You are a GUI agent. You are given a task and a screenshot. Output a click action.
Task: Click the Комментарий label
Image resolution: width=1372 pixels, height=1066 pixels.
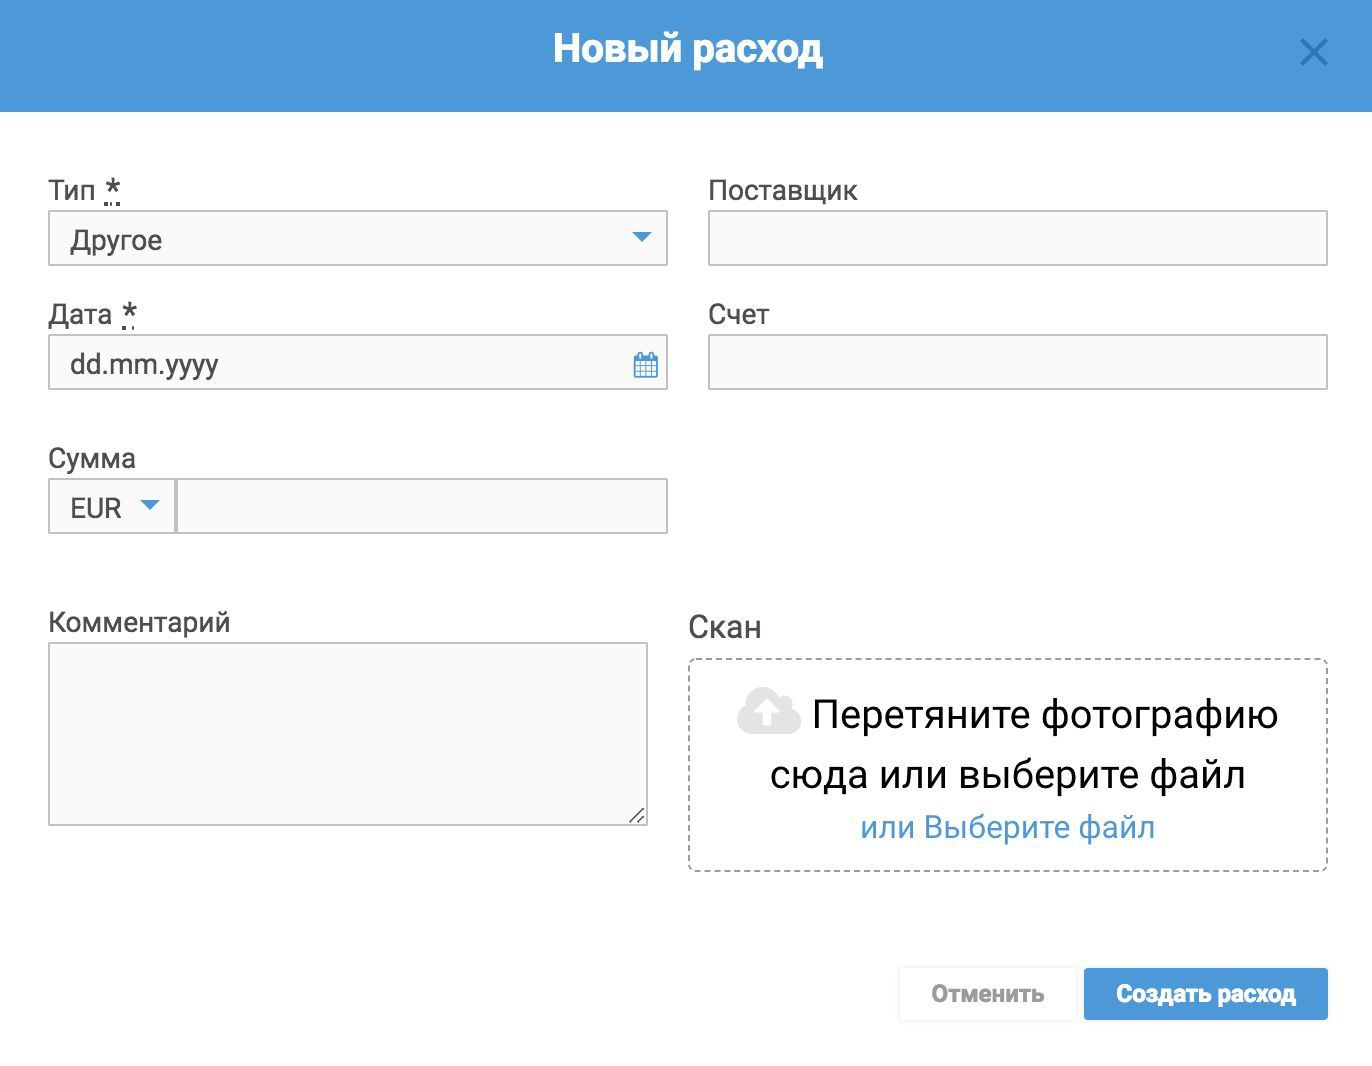(139, 622)
